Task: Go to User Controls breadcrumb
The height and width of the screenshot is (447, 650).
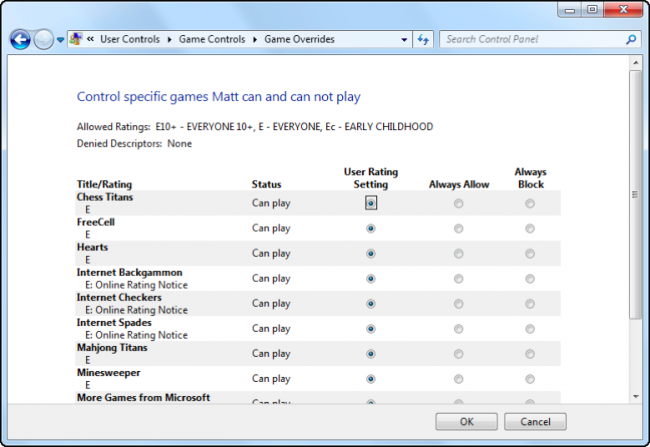Action: click(130, 39)
